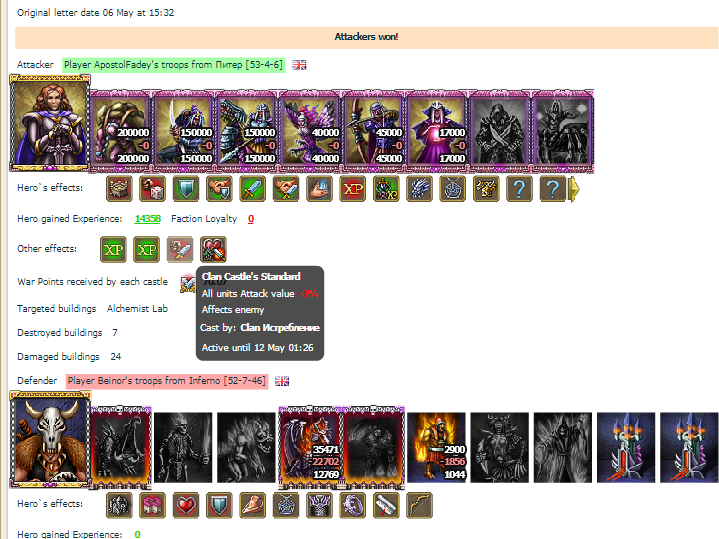The width and height of the screenshot is (719, 539).
Task: Open Player ApostolFadey's troops link
Action: coord(173,65)
